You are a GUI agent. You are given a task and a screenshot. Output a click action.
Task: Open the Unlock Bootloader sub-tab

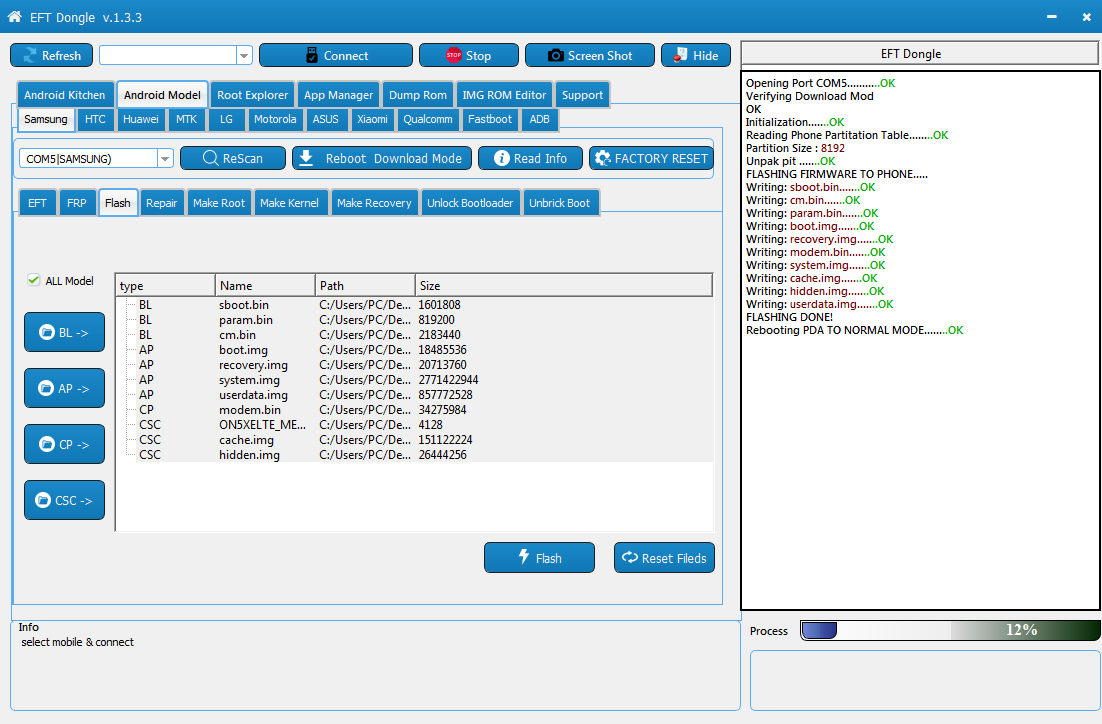pyautogui.click(x=470, y=203)
